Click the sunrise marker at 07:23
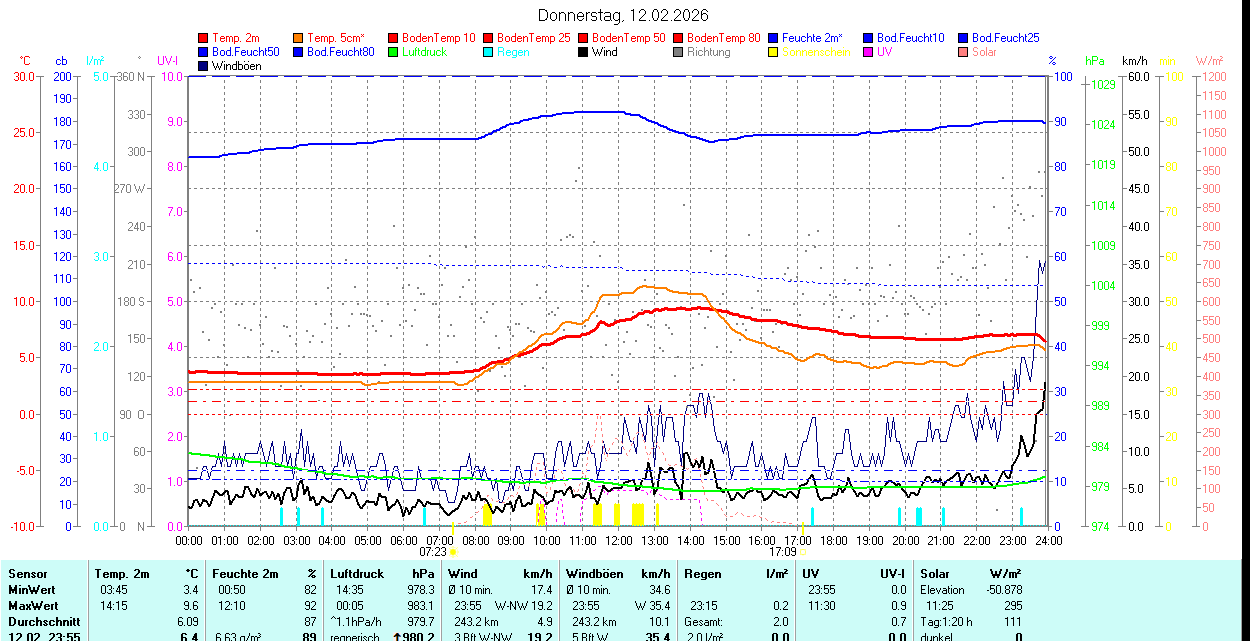The height and width of the screenshot is (641, 1250). click(452, 551)
